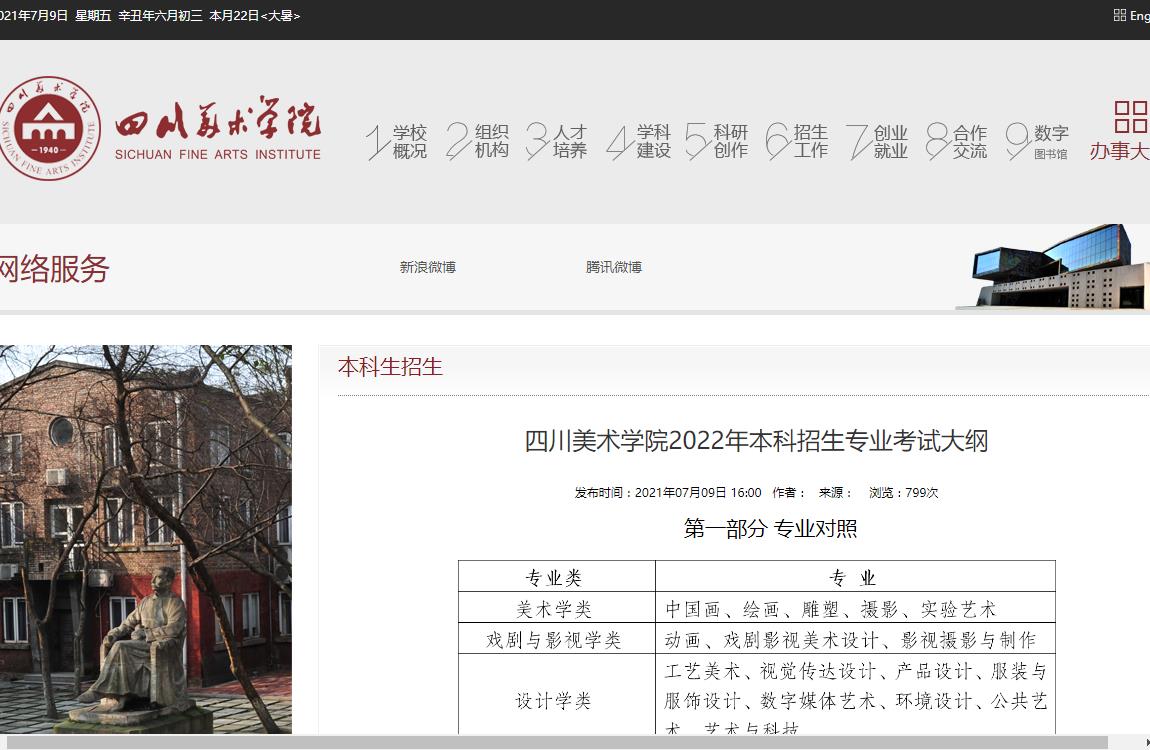This screenshot has height=750, width=1150.
Task: Click the 四川美术学院 calligraphy wordmark
Action: pyautogui.click(x=218, y=122)
